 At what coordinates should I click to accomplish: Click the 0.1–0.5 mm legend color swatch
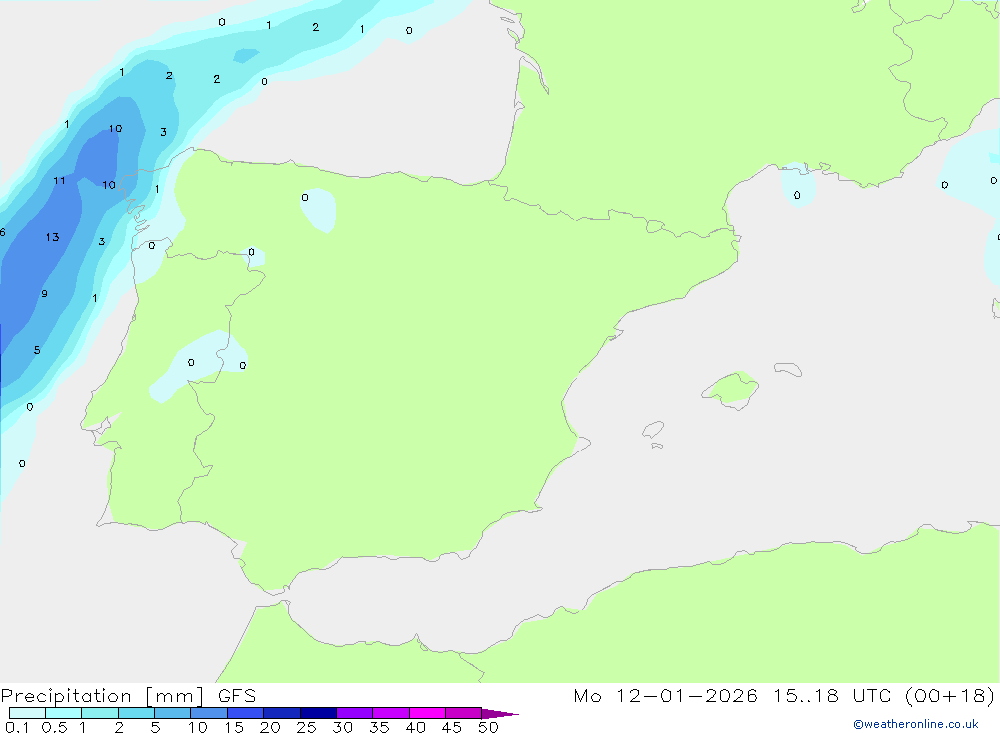tap(27, 713)
